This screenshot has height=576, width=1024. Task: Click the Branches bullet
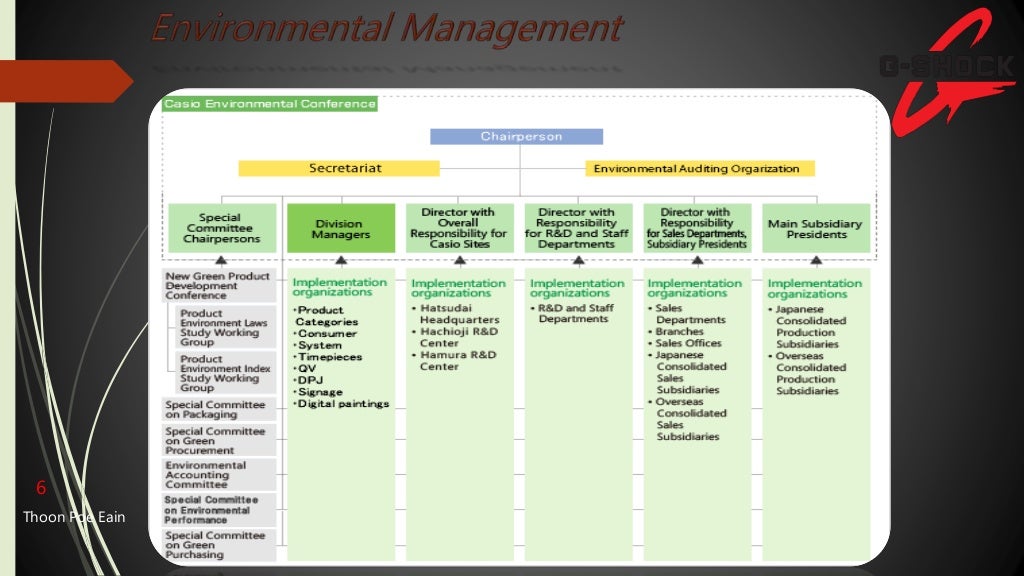676,331
